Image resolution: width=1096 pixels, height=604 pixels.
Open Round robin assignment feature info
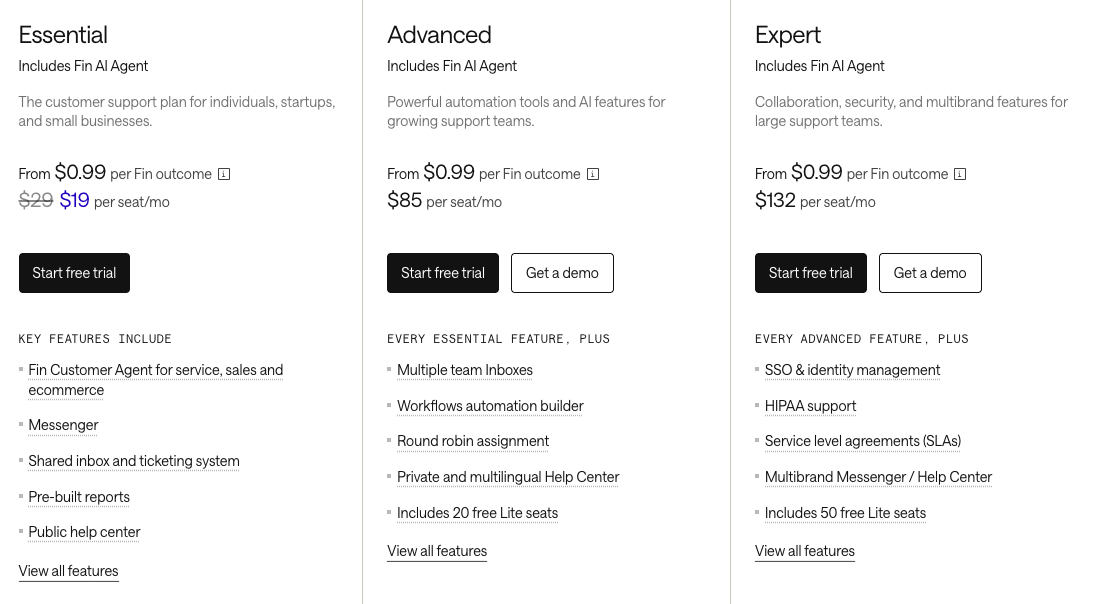(473, 441)
